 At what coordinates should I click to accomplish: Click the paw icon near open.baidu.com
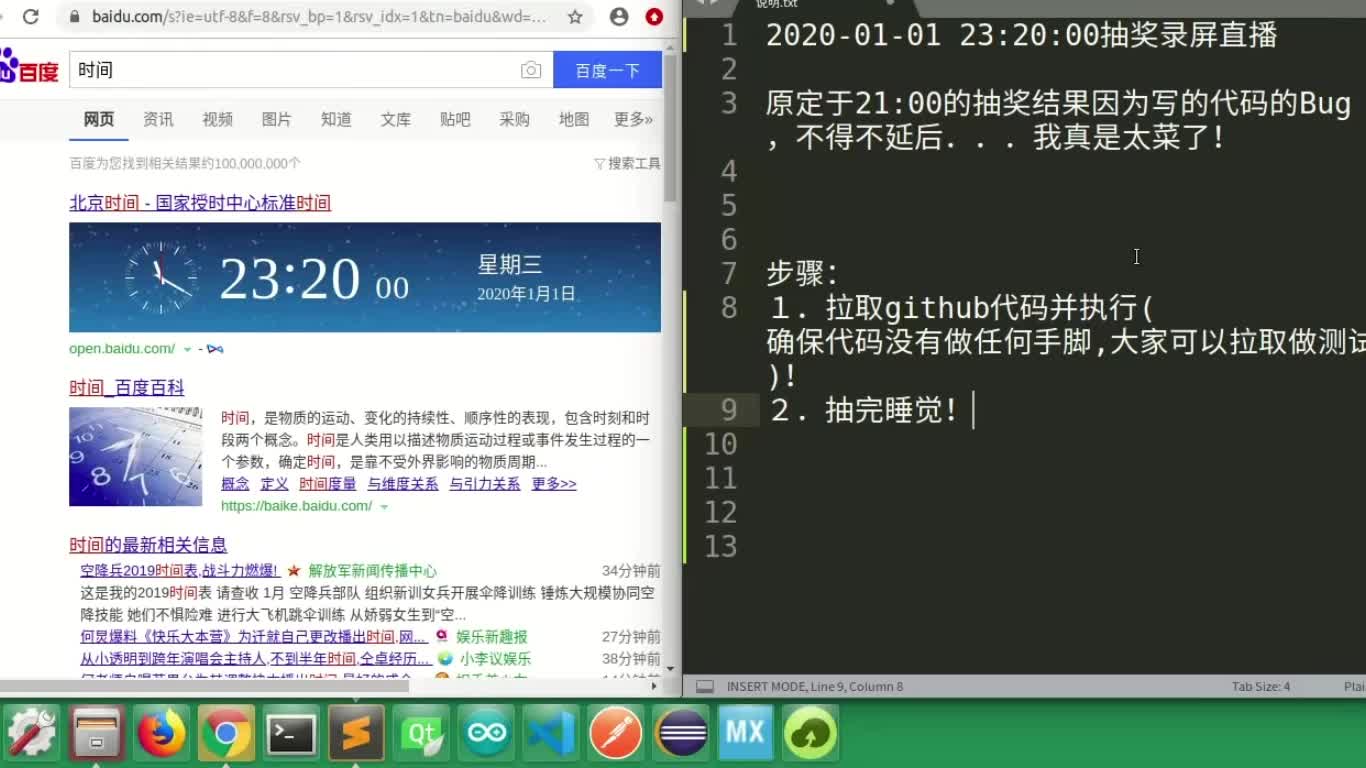[x=215, y=349]
